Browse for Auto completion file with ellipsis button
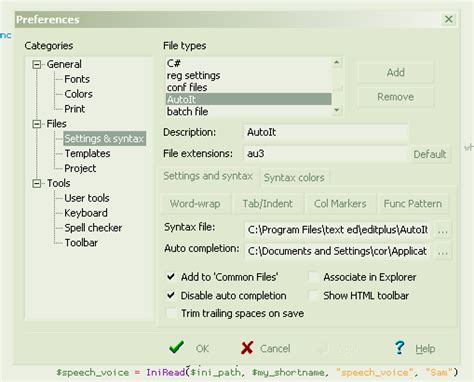The width and height of the screenshot is (474, 382). 443,252
